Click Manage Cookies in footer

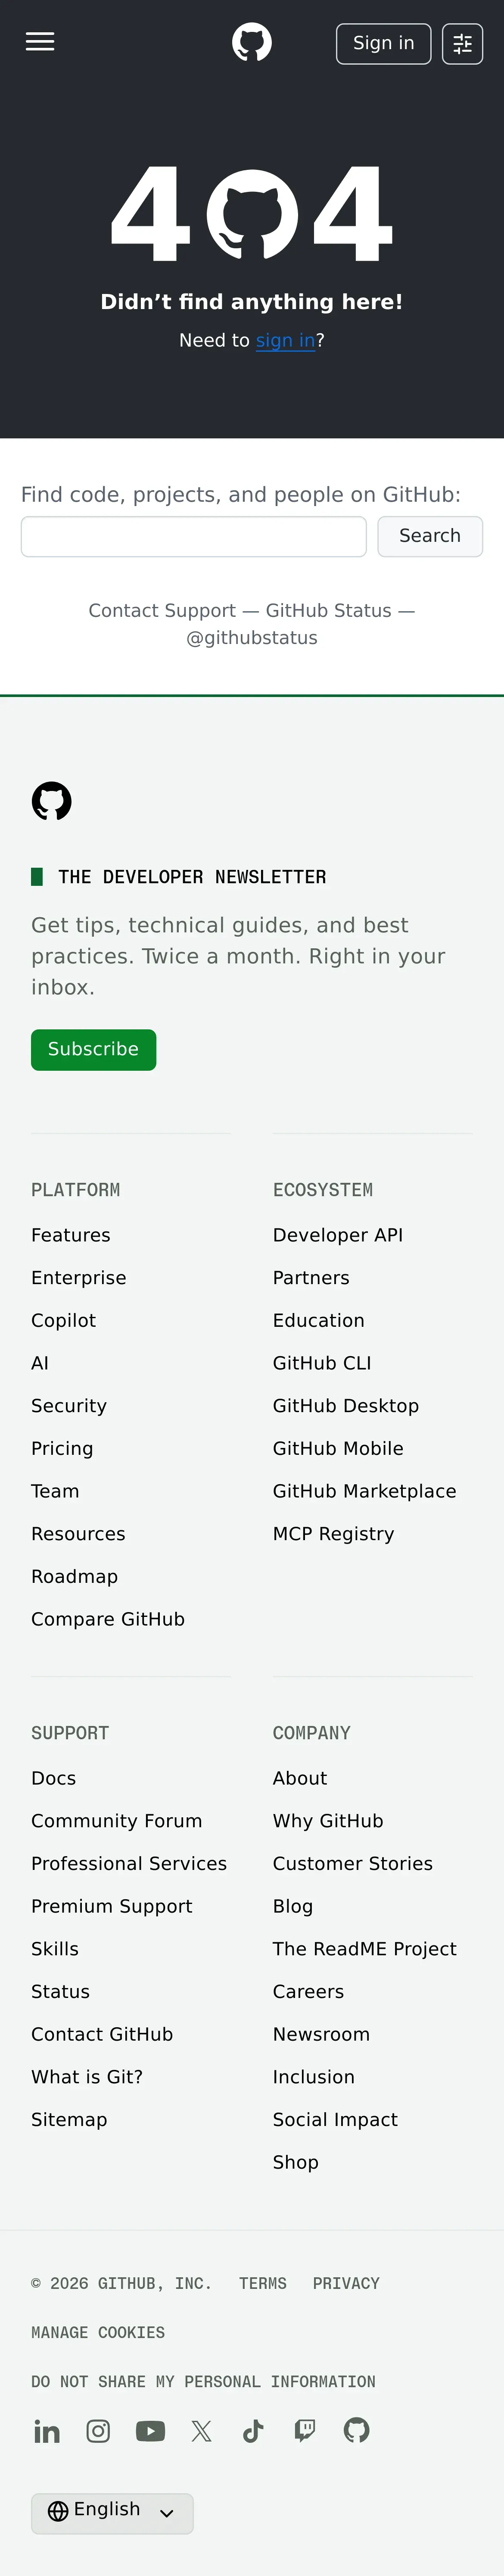[98, 2332]
